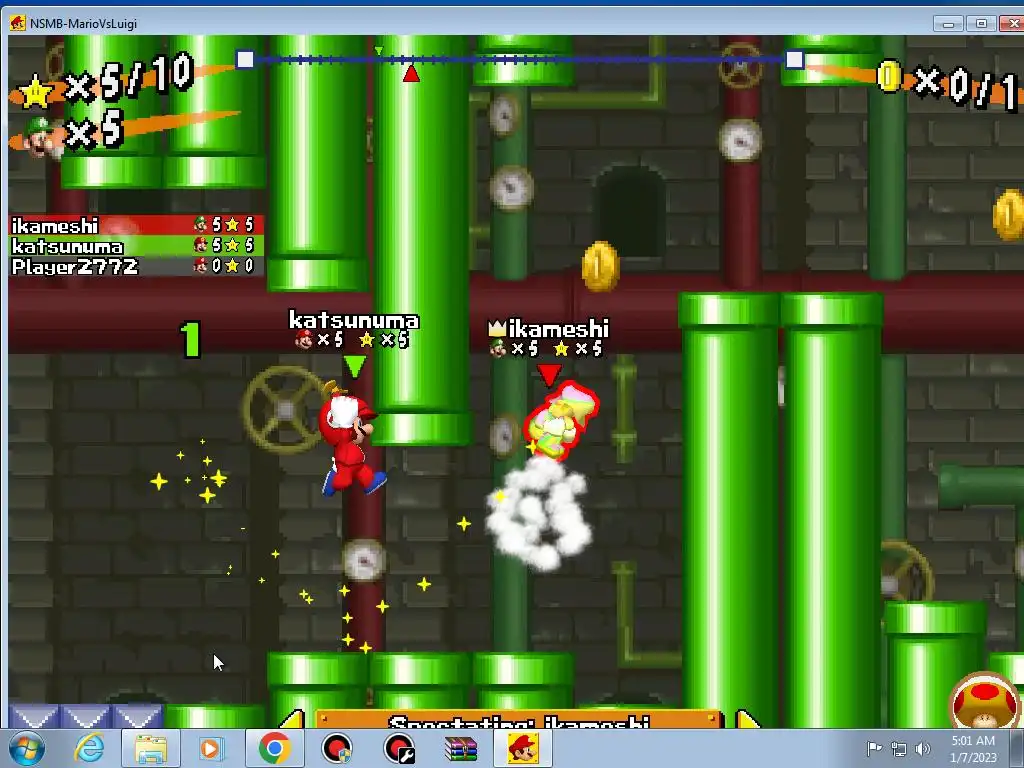Click the red Mario character sprite
This screenshot has width=1024, height=768.
point(351,439)
